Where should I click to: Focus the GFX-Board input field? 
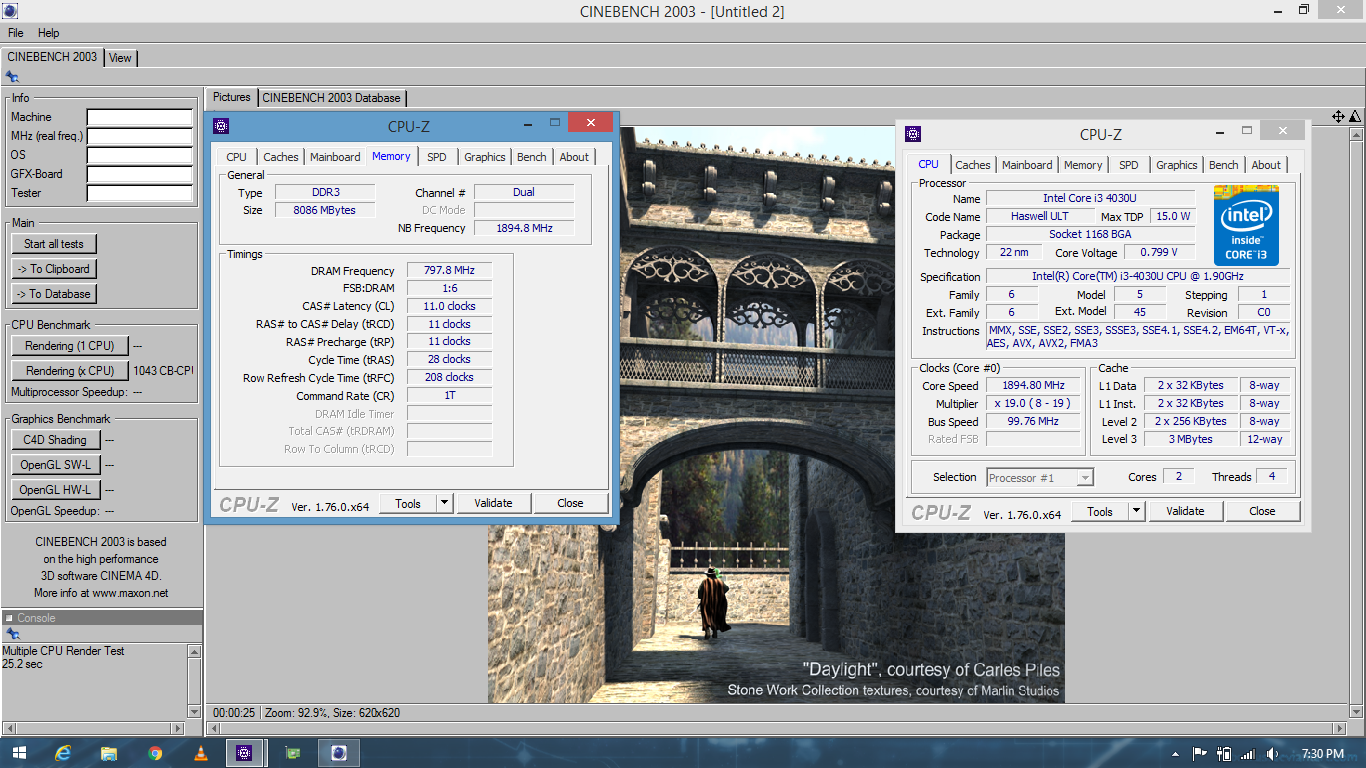click(139, 175)
